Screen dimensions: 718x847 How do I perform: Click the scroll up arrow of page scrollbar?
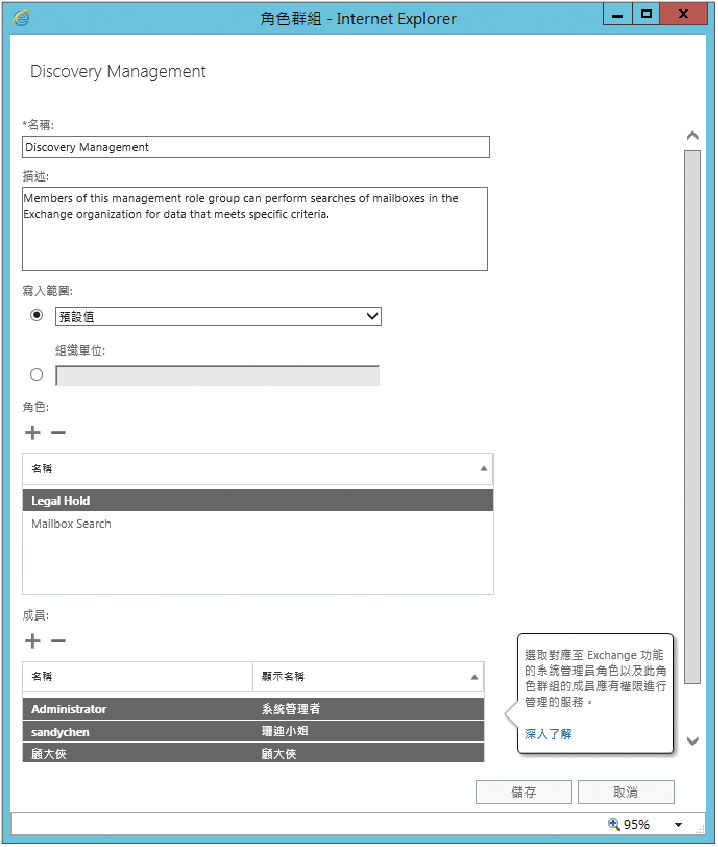[x=693, y=135]
